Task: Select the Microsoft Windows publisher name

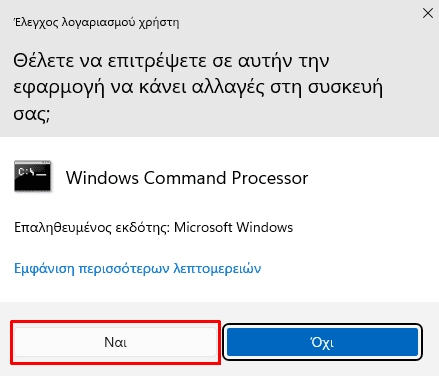Action: (233, 227)
